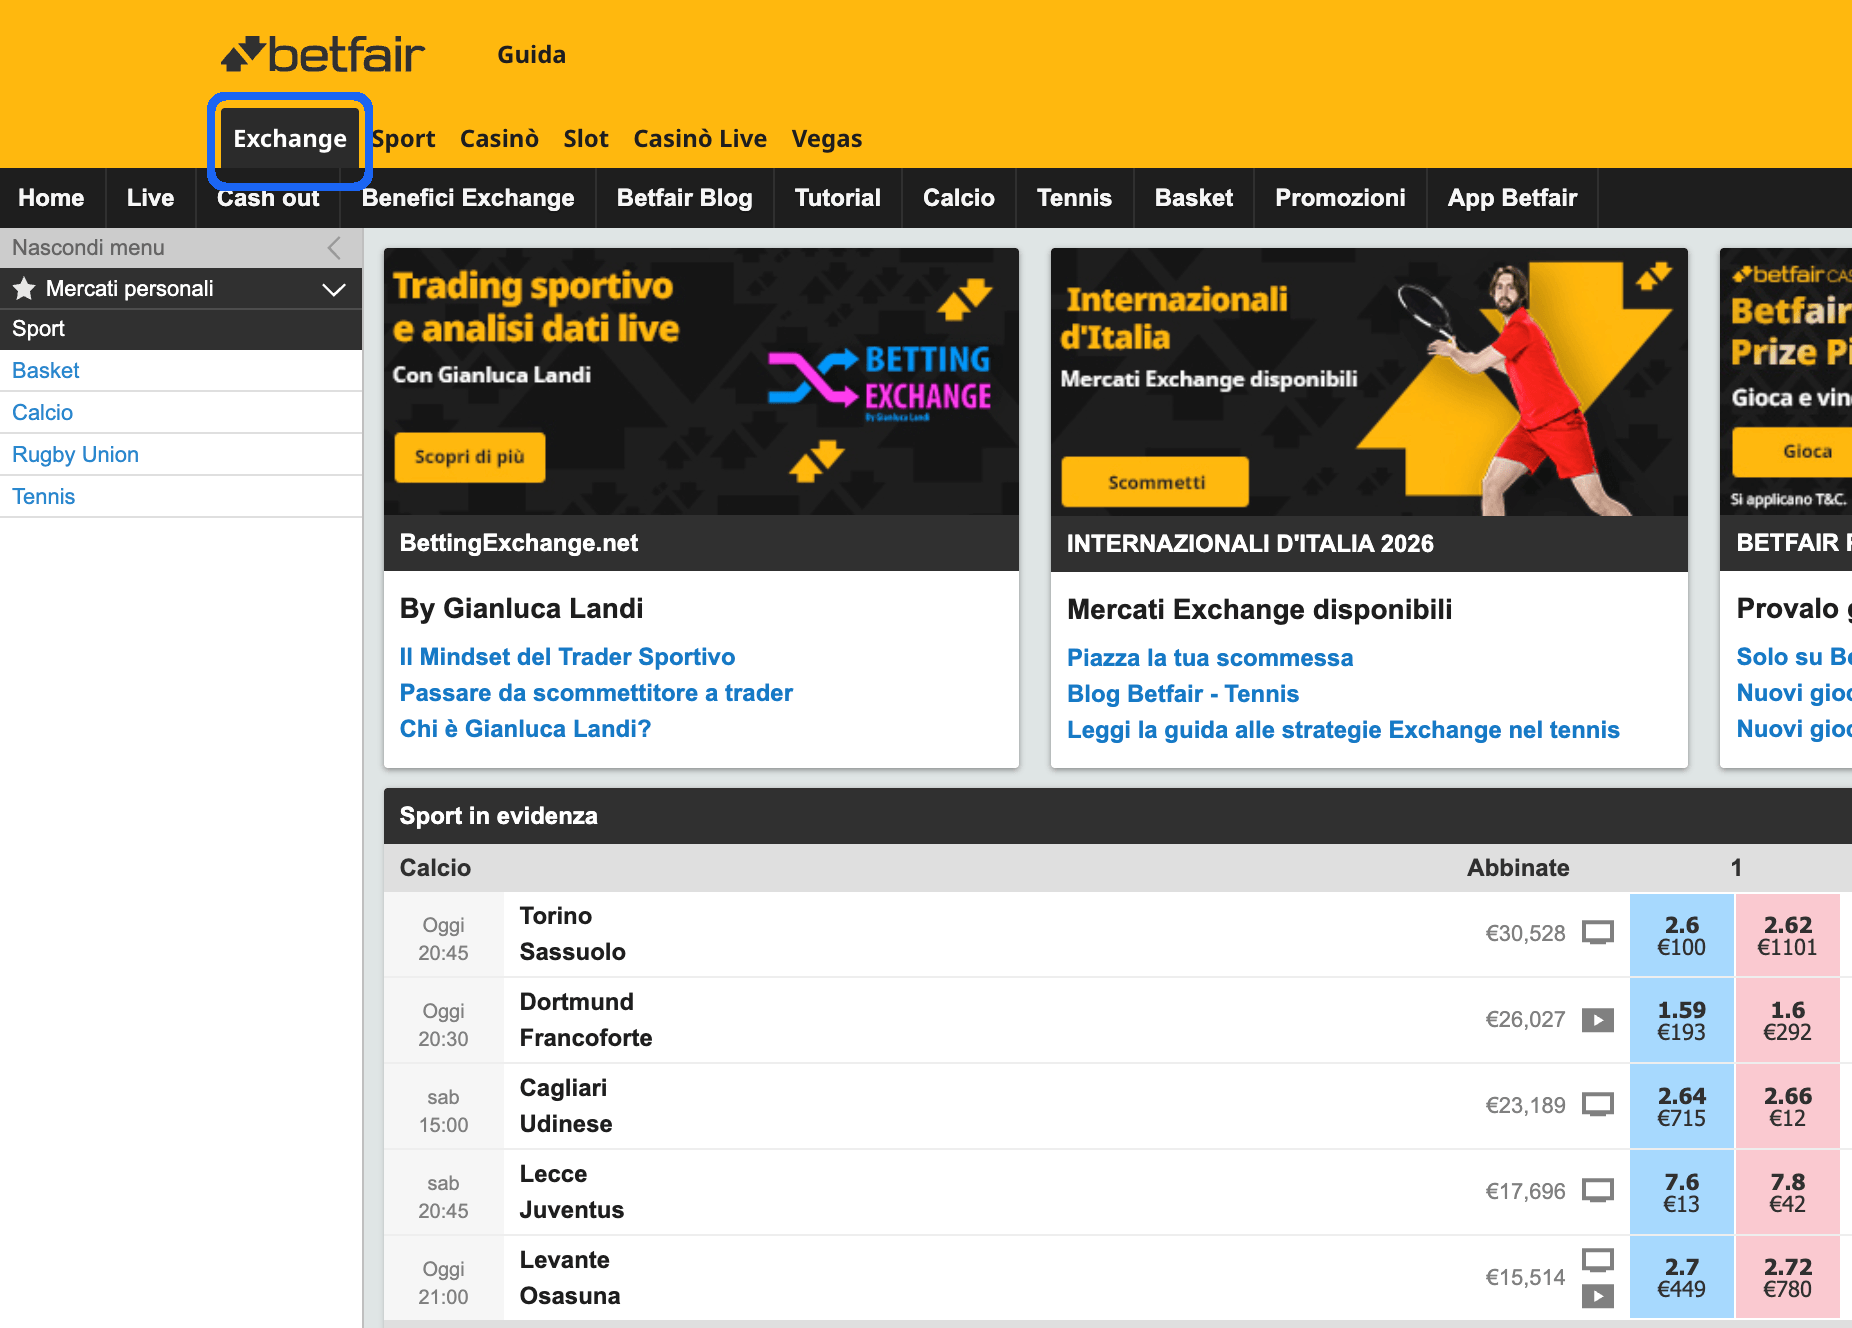Open the Promozioni menu item

[x=1340, y=198]
